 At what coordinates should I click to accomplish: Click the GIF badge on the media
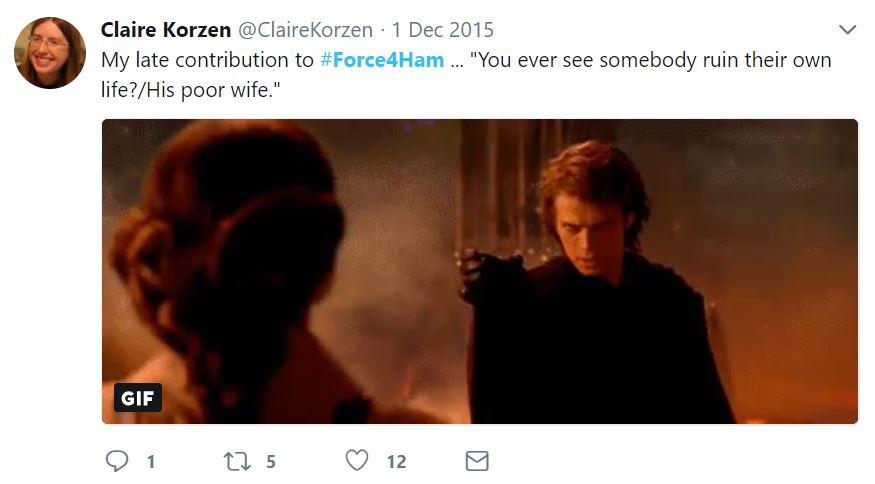pos(138,397)
